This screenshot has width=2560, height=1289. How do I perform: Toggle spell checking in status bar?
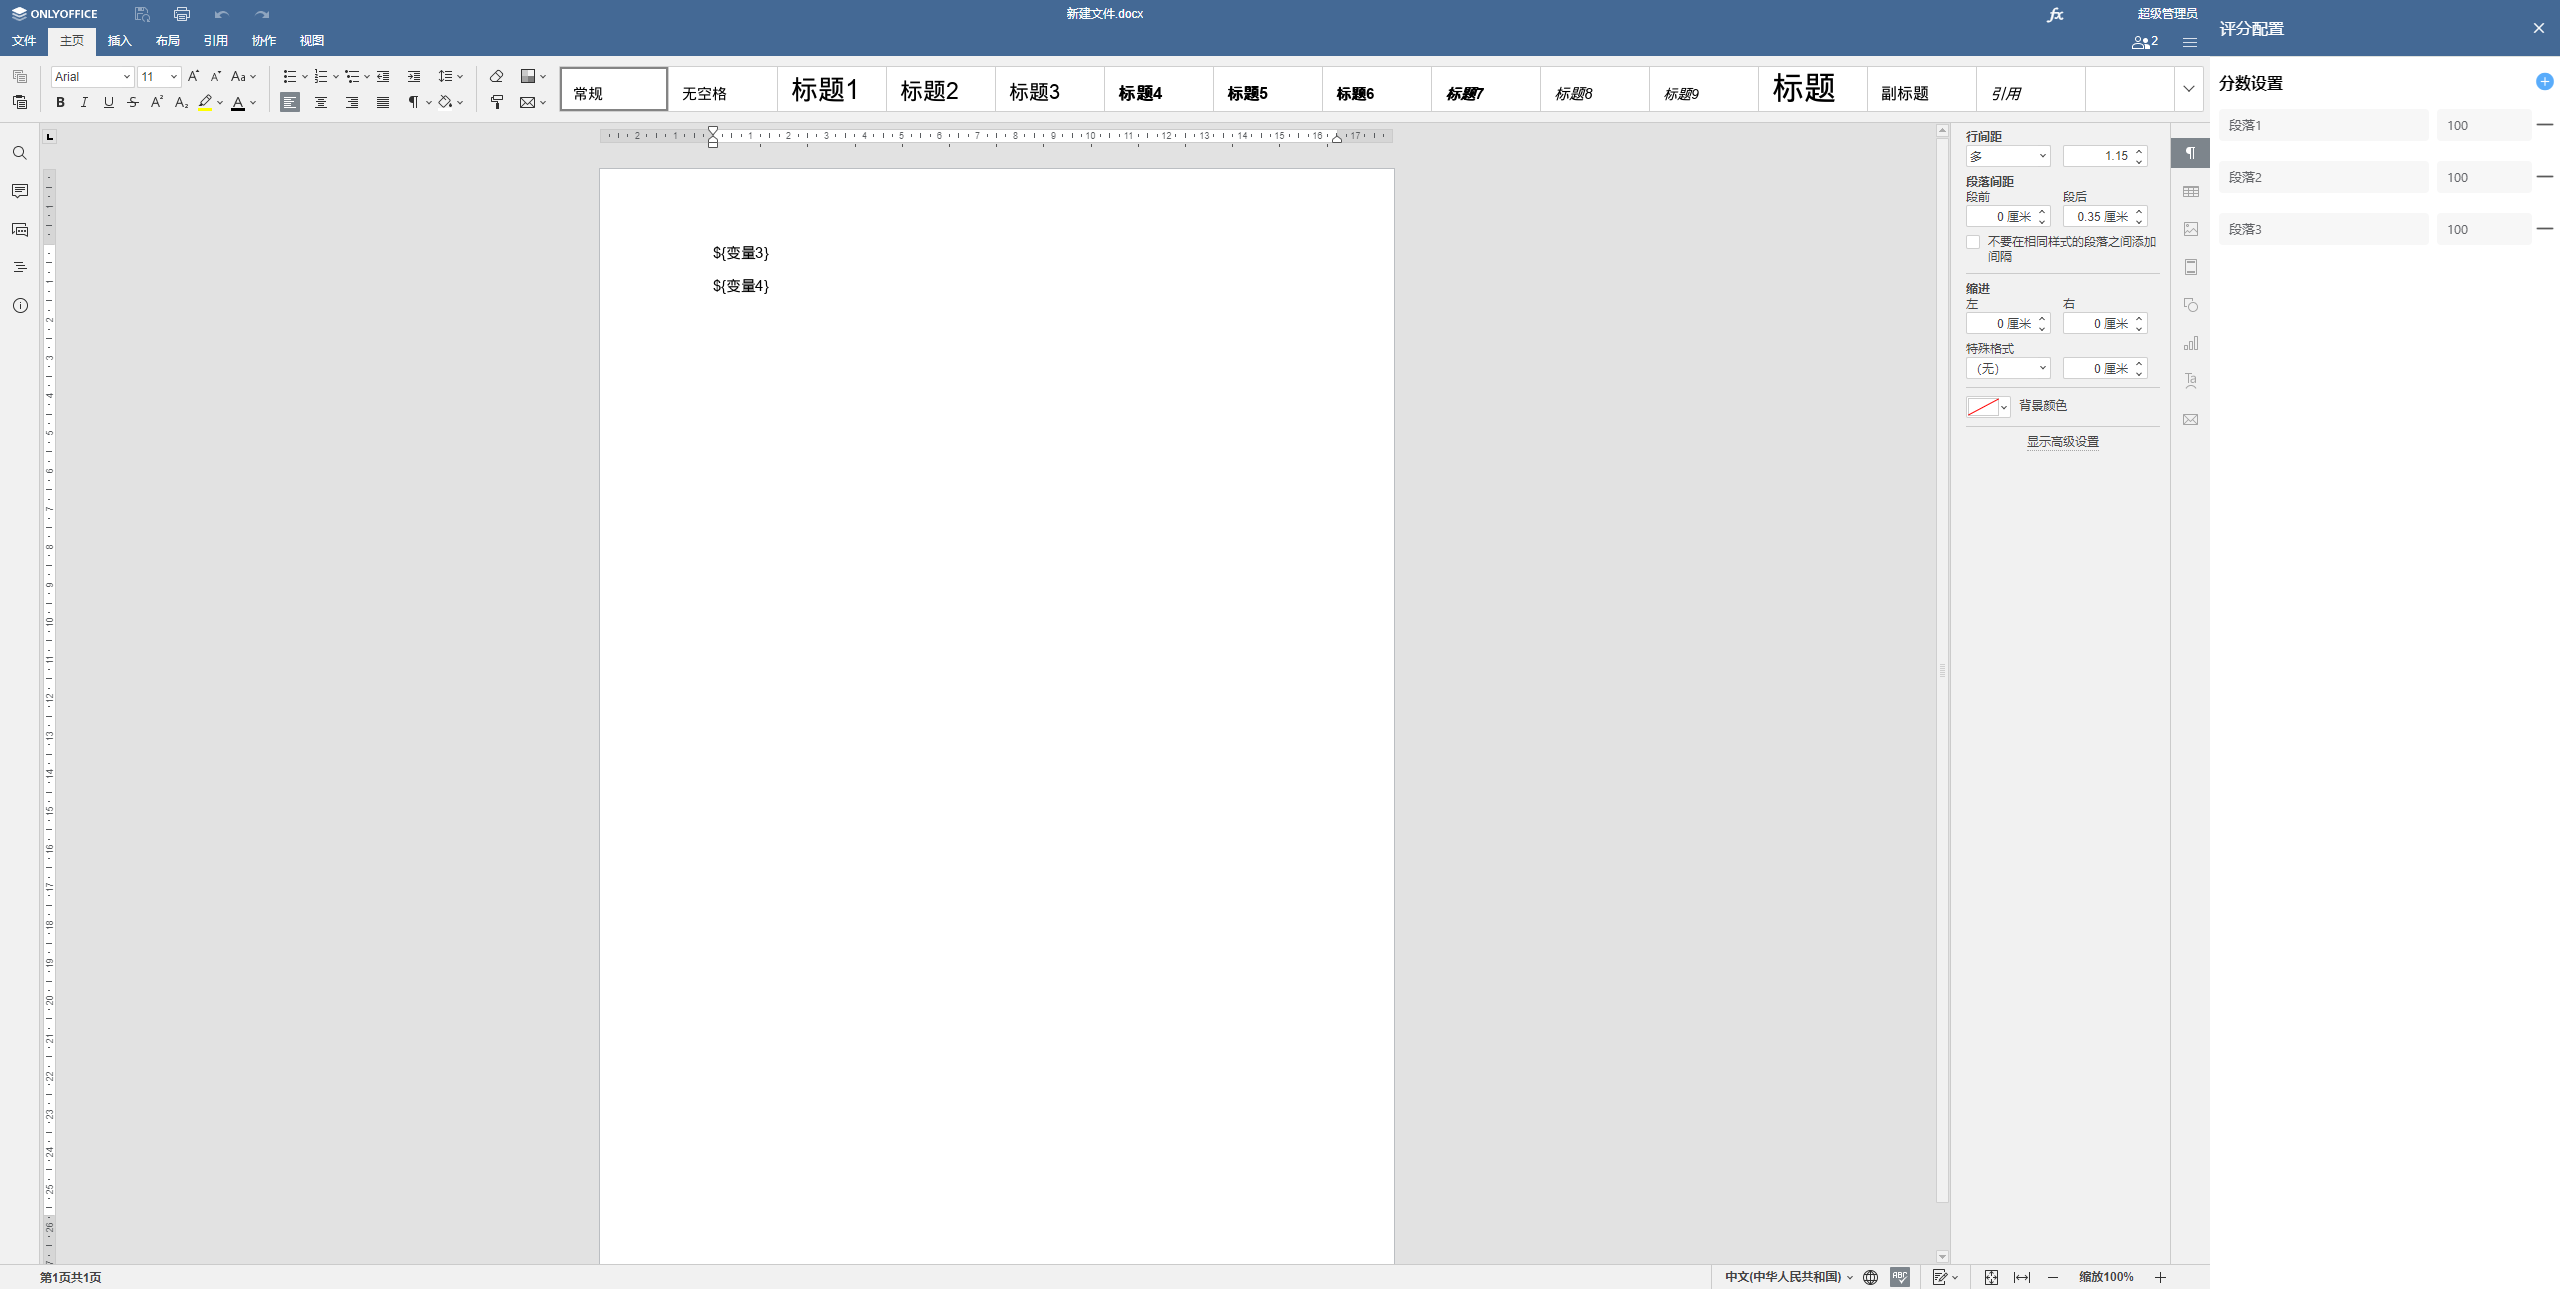[1900, 1277]
